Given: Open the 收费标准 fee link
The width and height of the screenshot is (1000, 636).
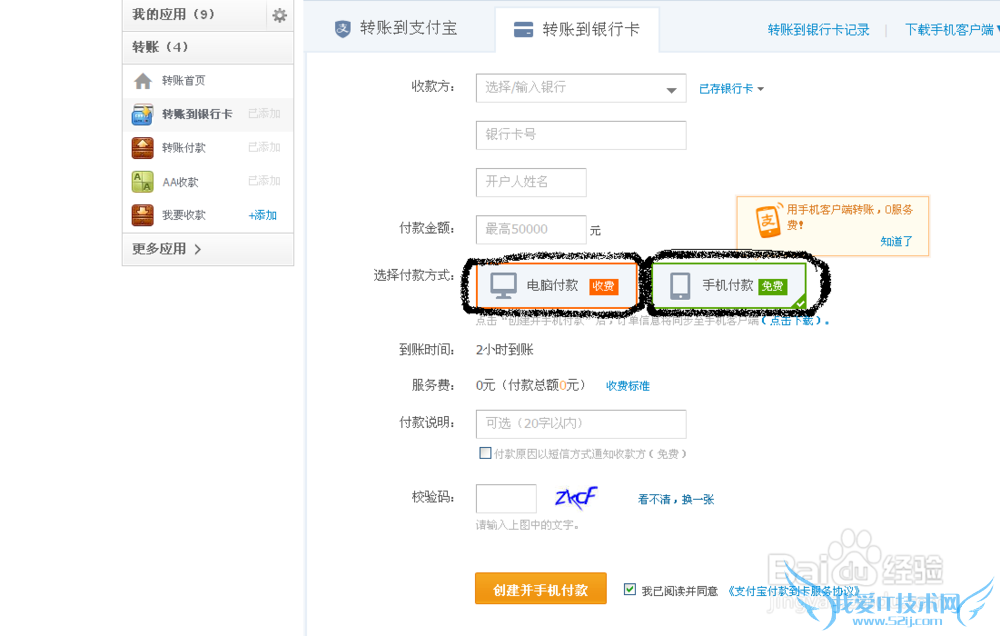Looking at the screenshot, I should coord(628,386).
